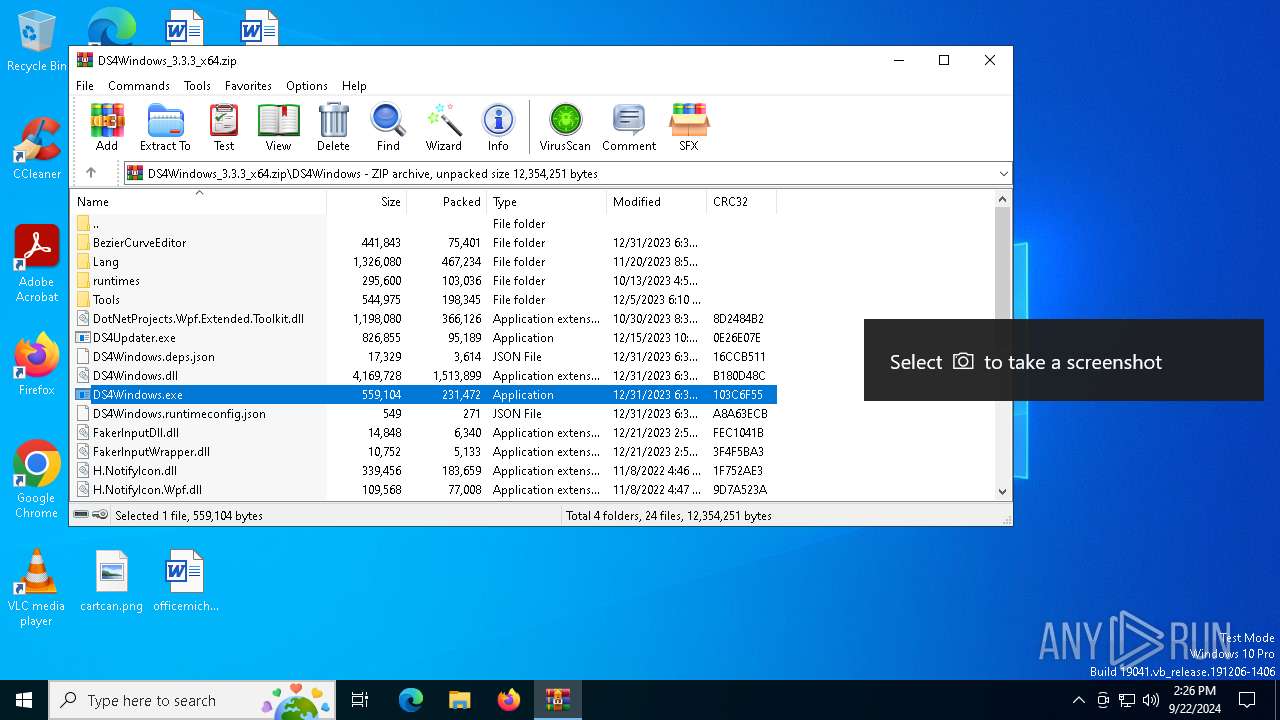This screenshot has height=720, width=1280.
Task: Open Firefox desktop shortcut
Action: pos(37,364)
